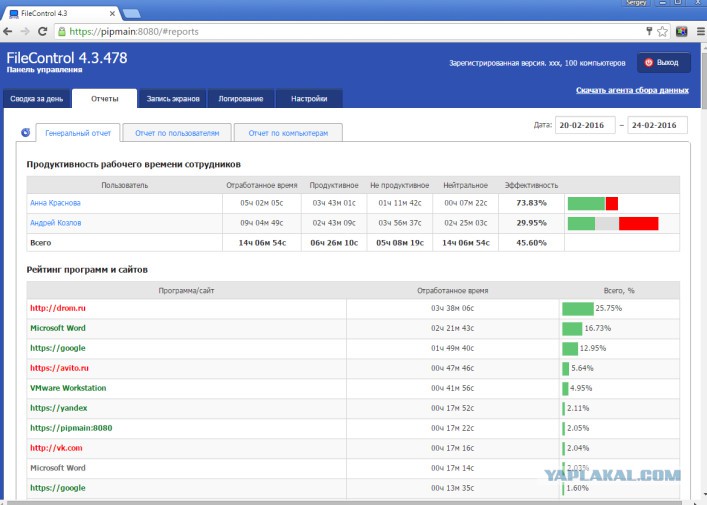Go back using browser back arrow

[8, 32]
